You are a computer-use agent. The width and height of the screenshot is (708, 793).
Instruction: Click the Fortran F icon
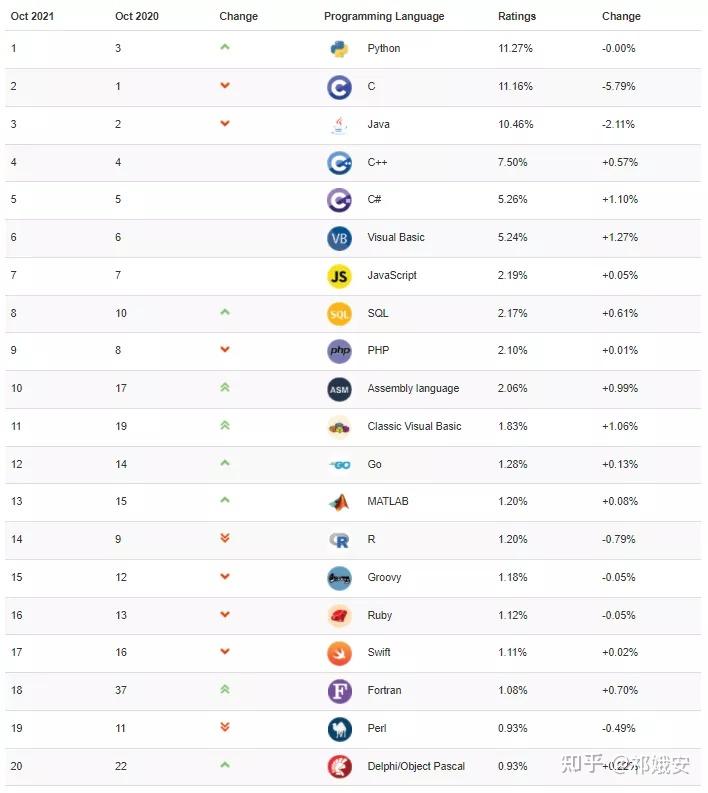click(x=339, y=691)
